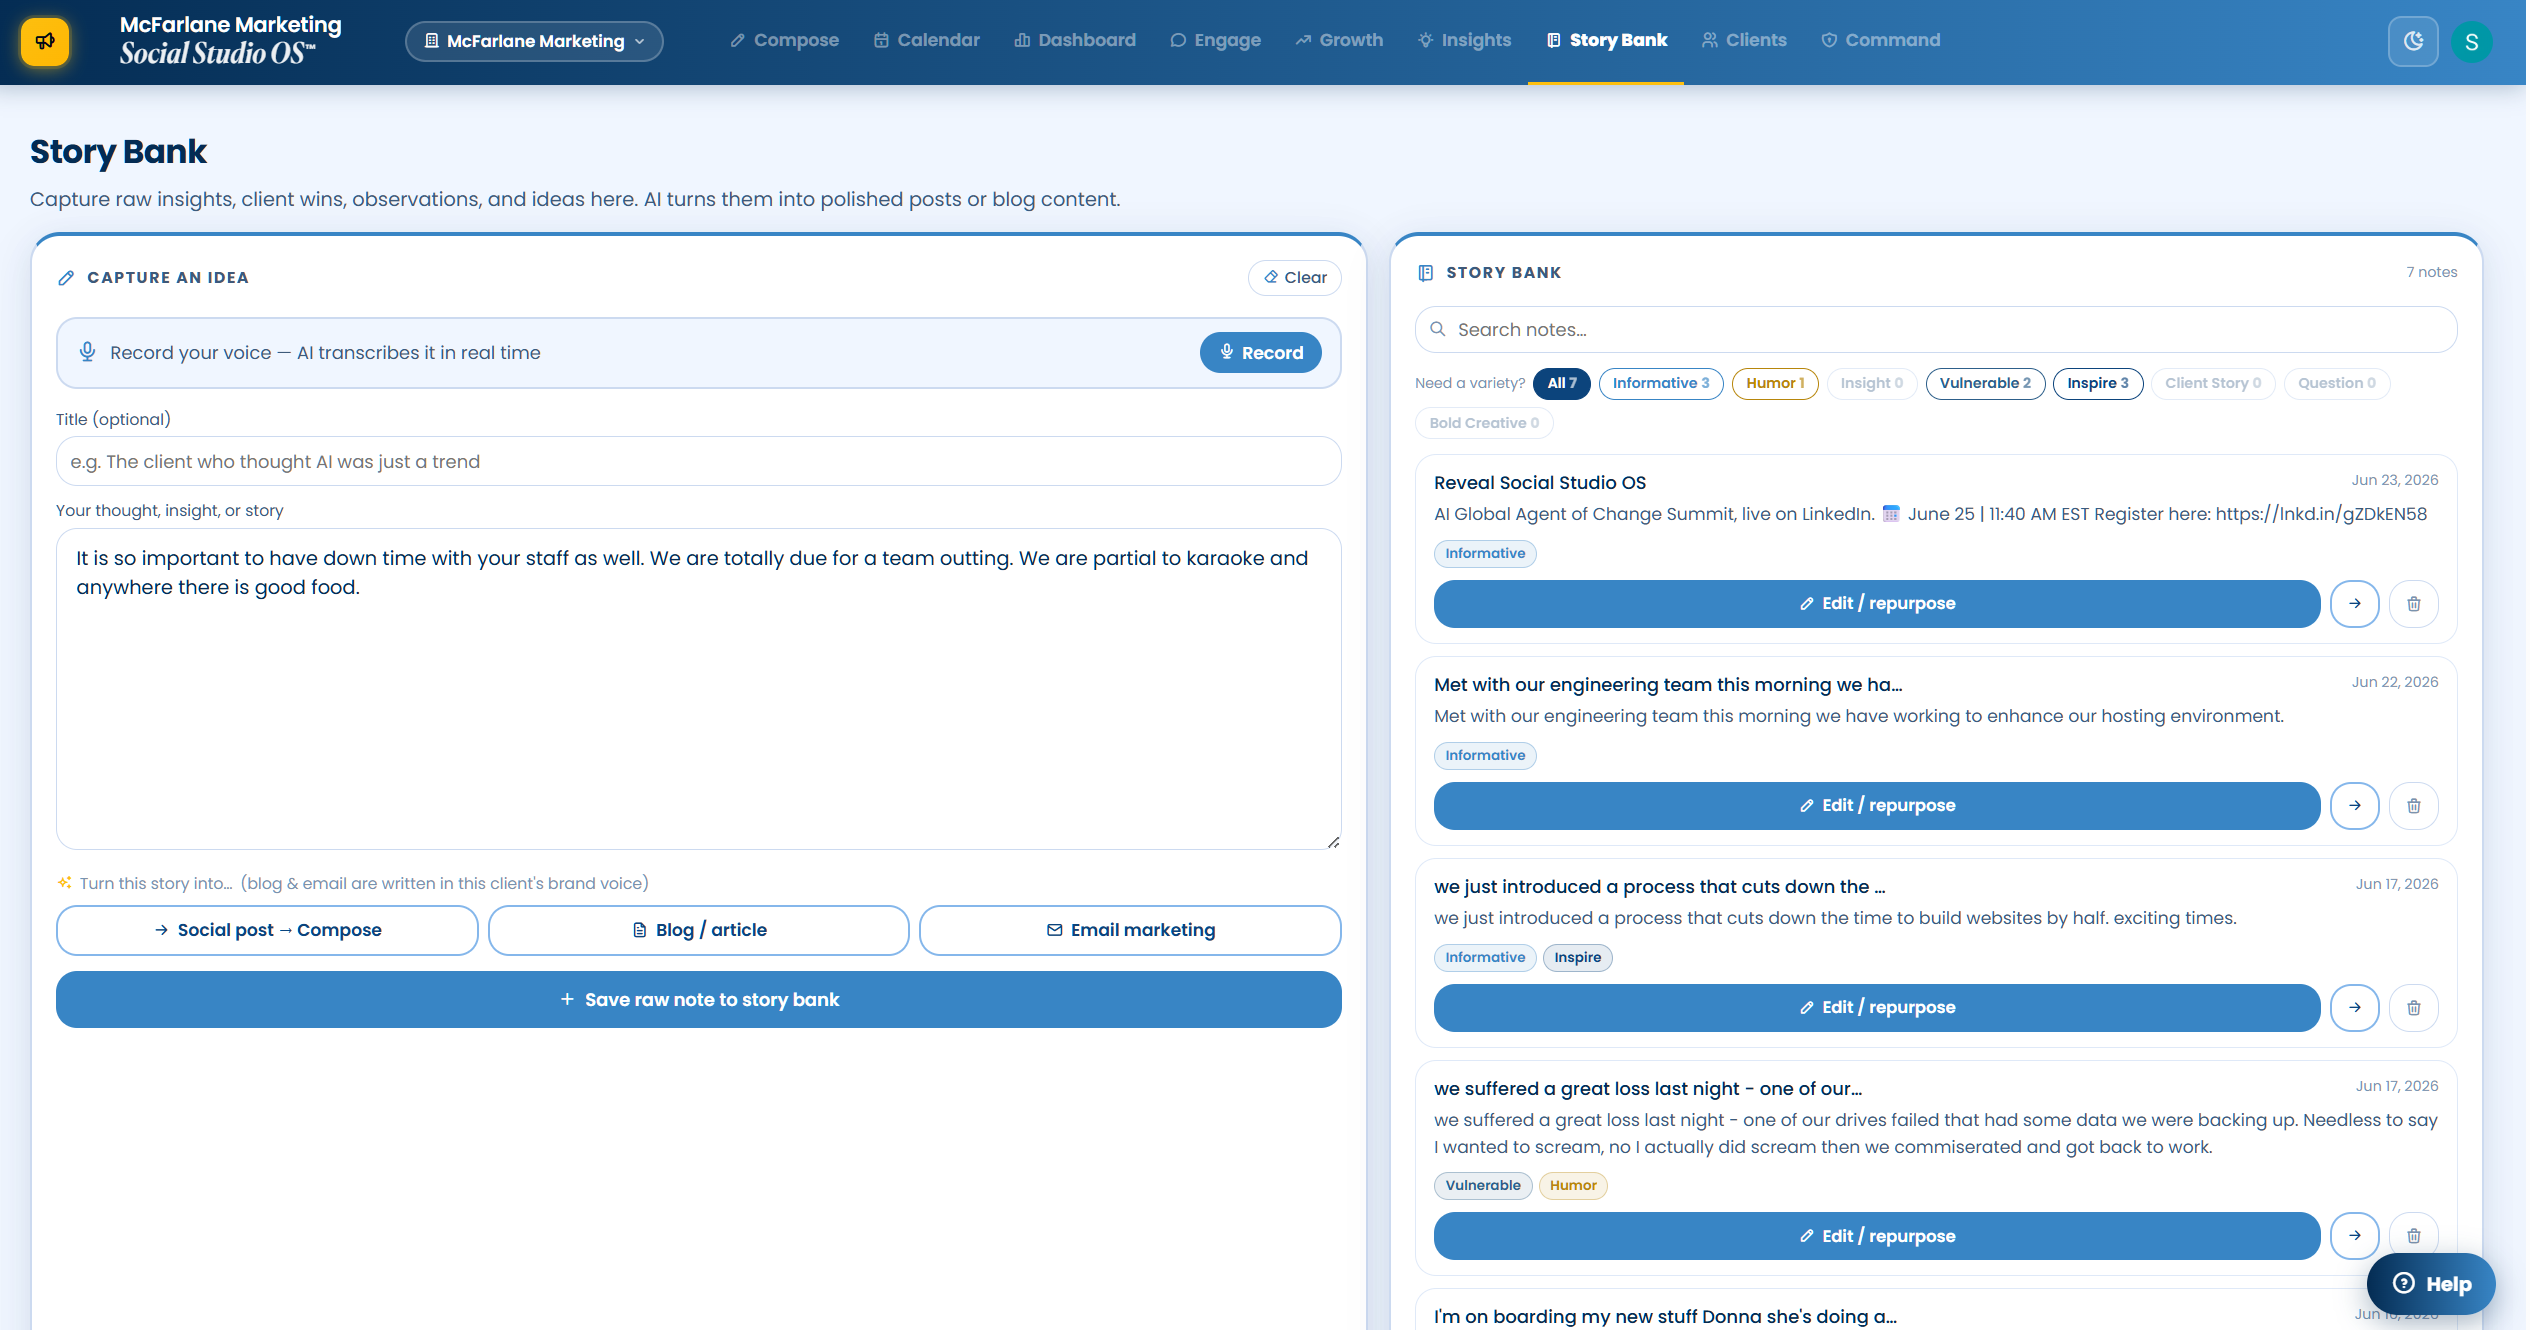The image size is (2530, 1330).
Task: Filter notes by Vulnerable 2
Action: [x=1984, y=383]
